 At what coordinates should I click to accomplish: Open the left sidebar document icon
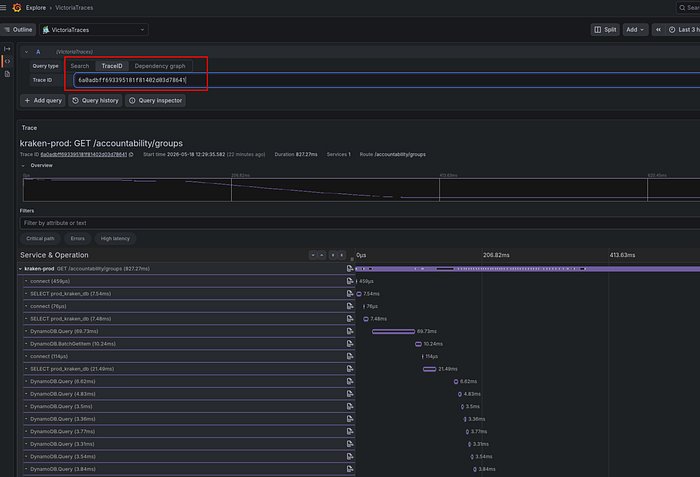[x=7, y=74]
